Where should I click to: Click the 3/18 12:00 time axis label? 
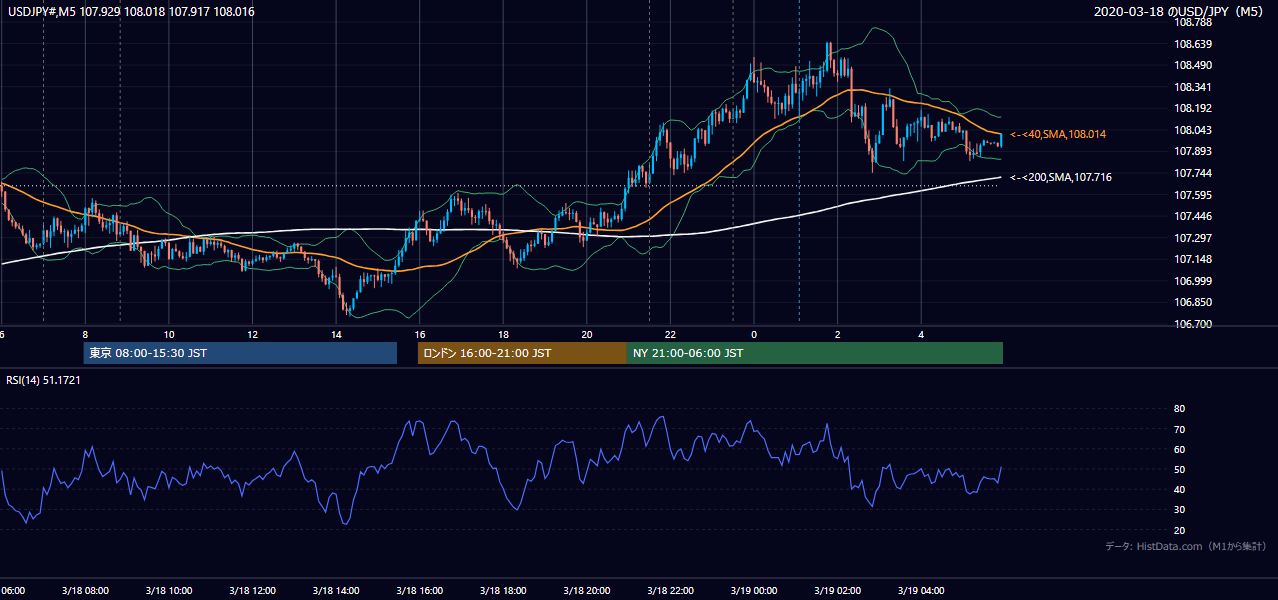(252, 591)
